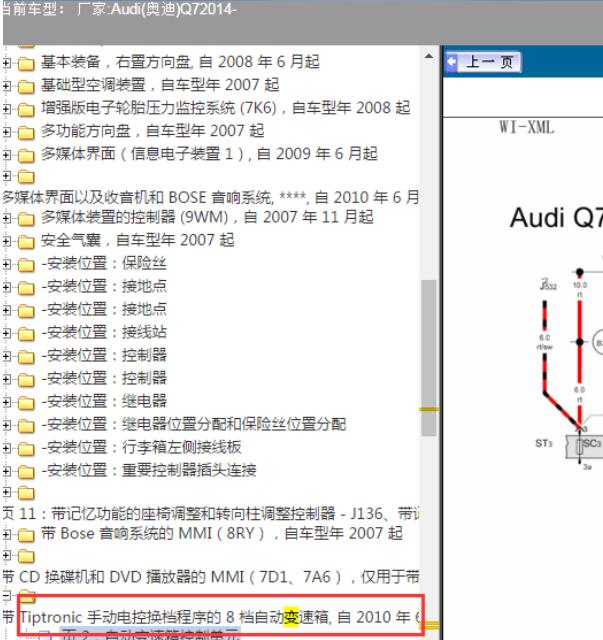603x640 pixels.
Task: Click folder icon of 安装位置：保险丝
Action: pos(26,264)
